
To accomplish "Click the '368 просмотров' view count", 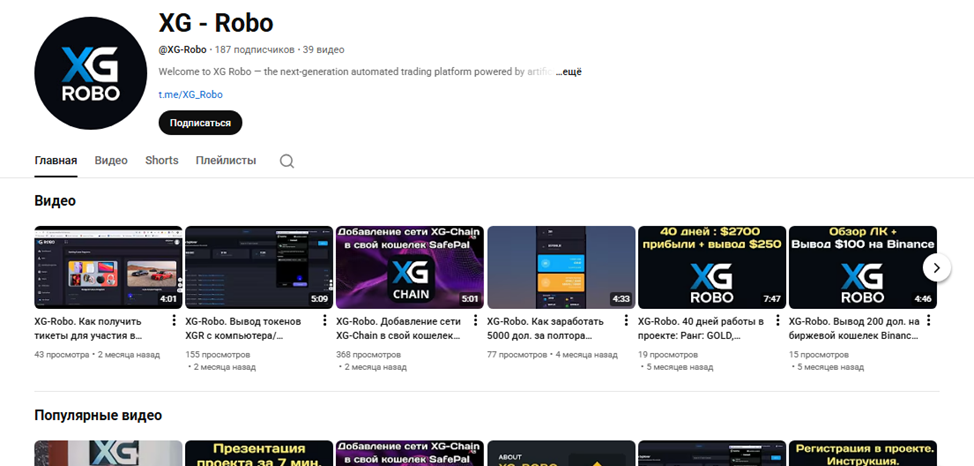I will pyautogui.click(x=368, y=355).
